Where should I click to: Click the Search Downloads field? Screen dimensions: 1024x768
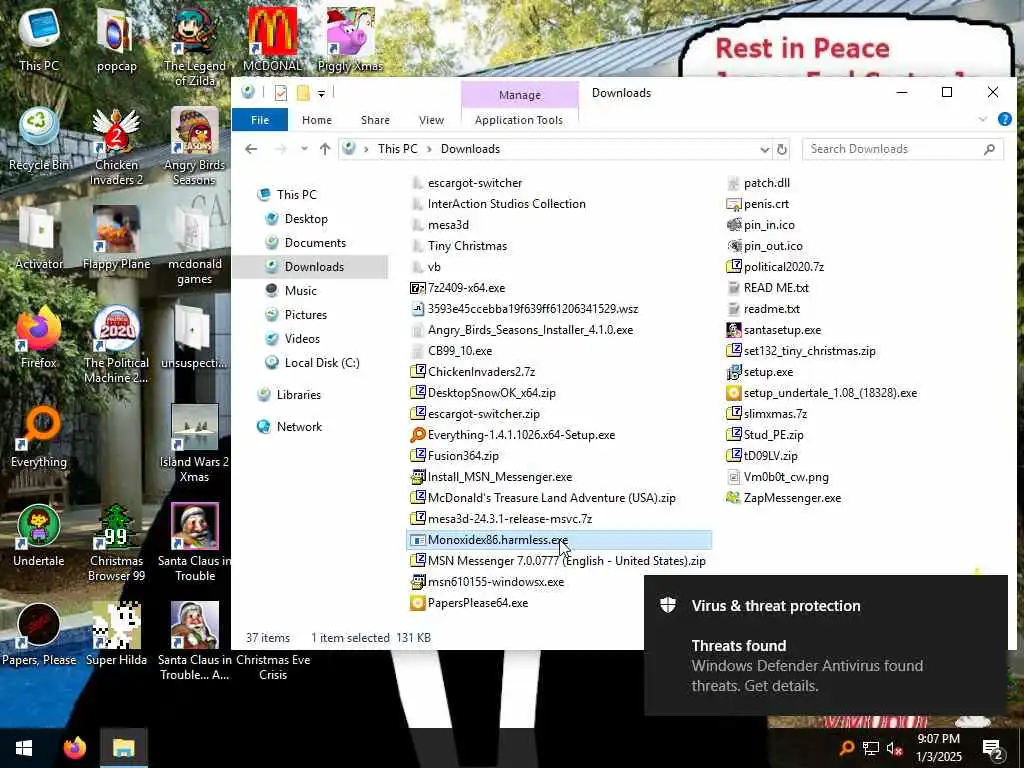click(x=902, y=149)
